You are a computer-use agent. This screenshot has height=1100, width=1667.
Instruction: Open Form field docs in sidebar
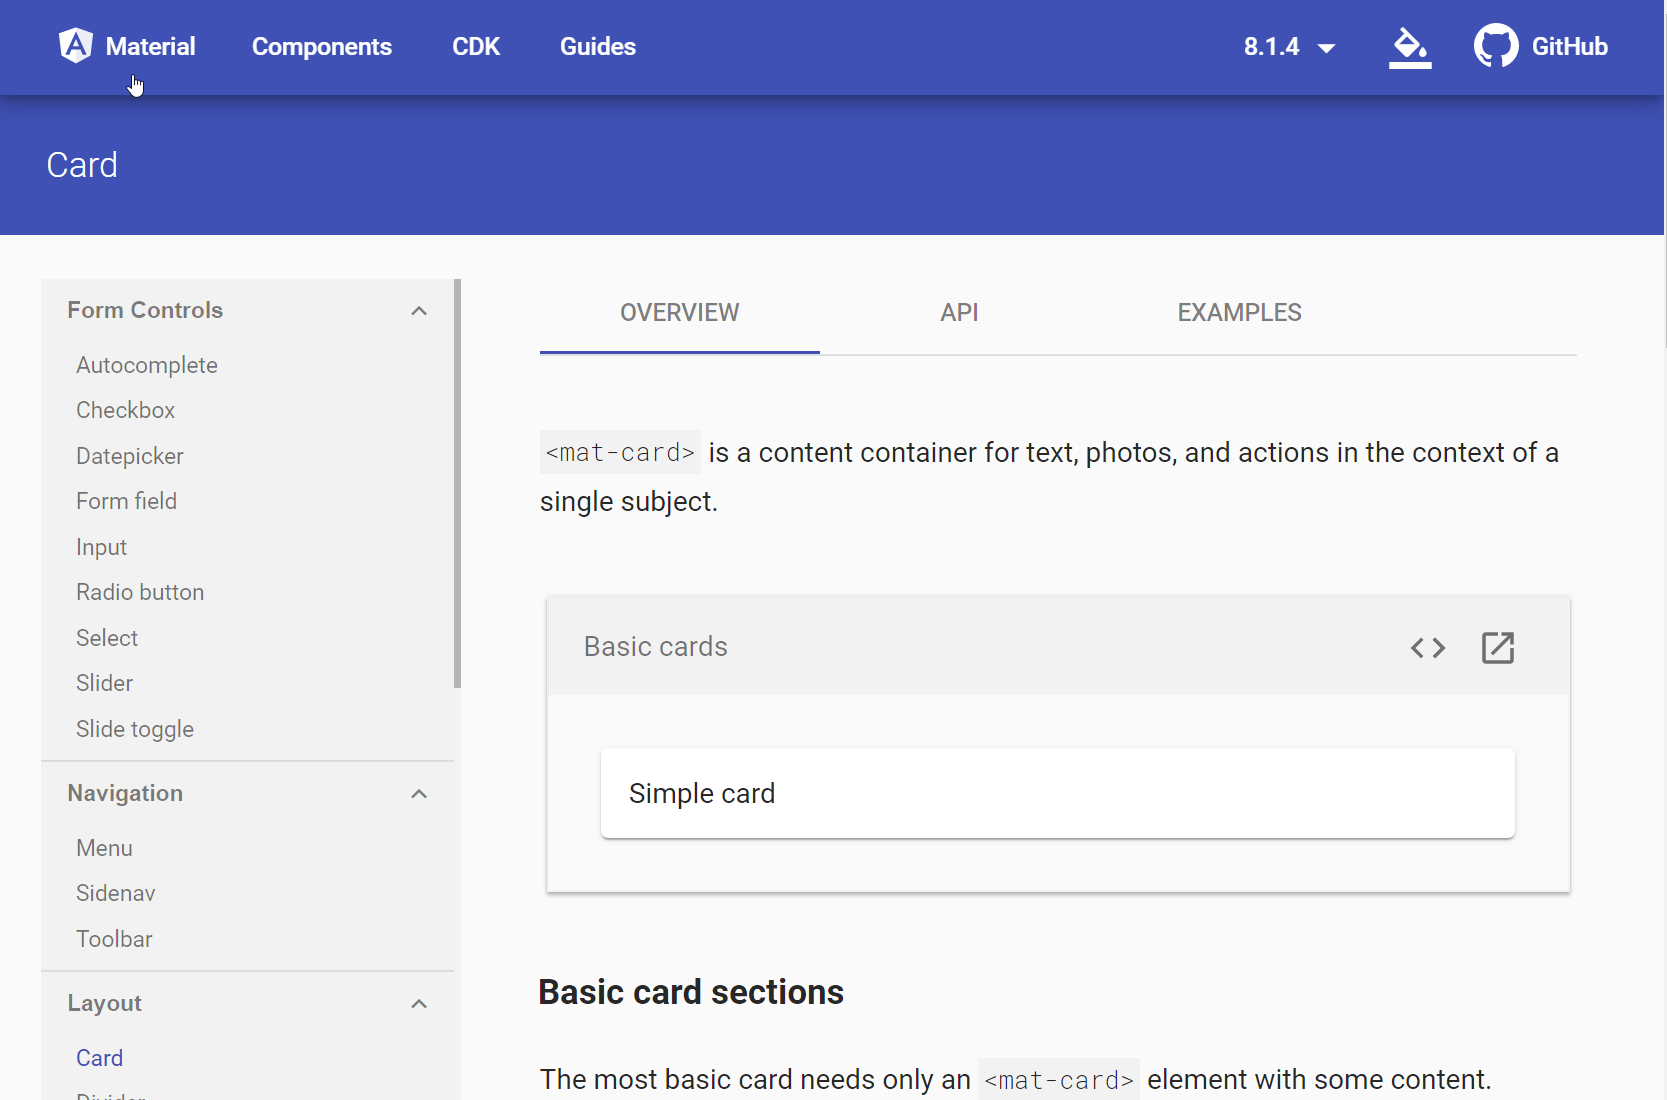(x=127, y=501)
